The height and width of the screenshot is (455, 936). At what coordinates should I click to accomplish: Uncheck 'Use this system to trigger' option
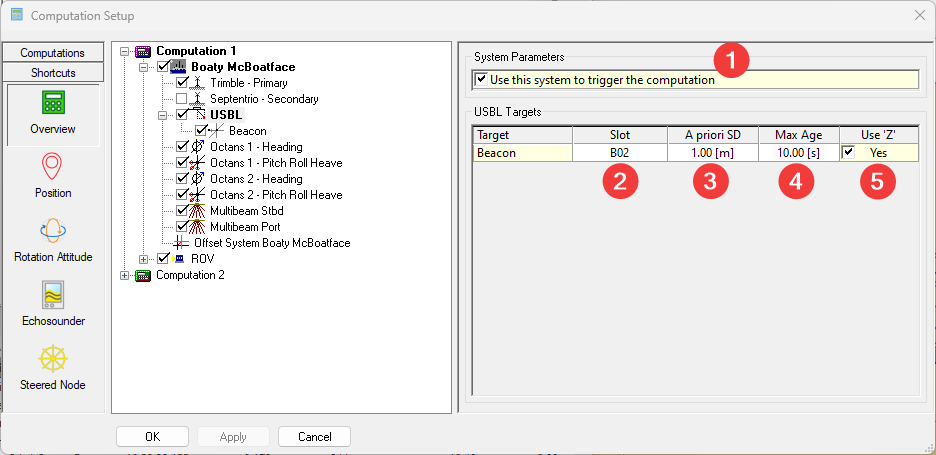[482, 80]
